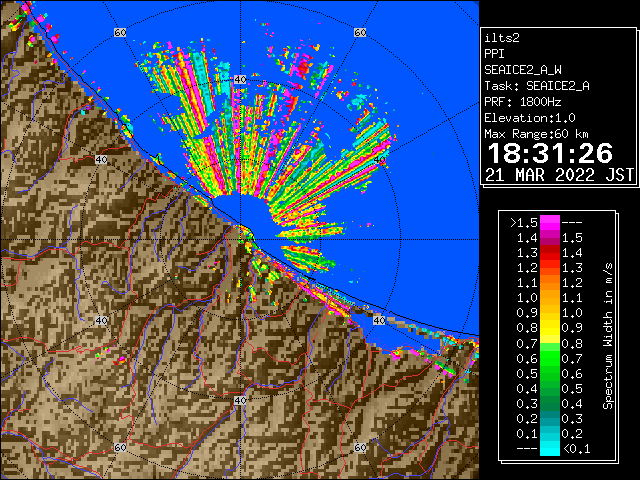Click the 40 km ring label due north
Screen dimensions: 640x480
click(240, 79)
